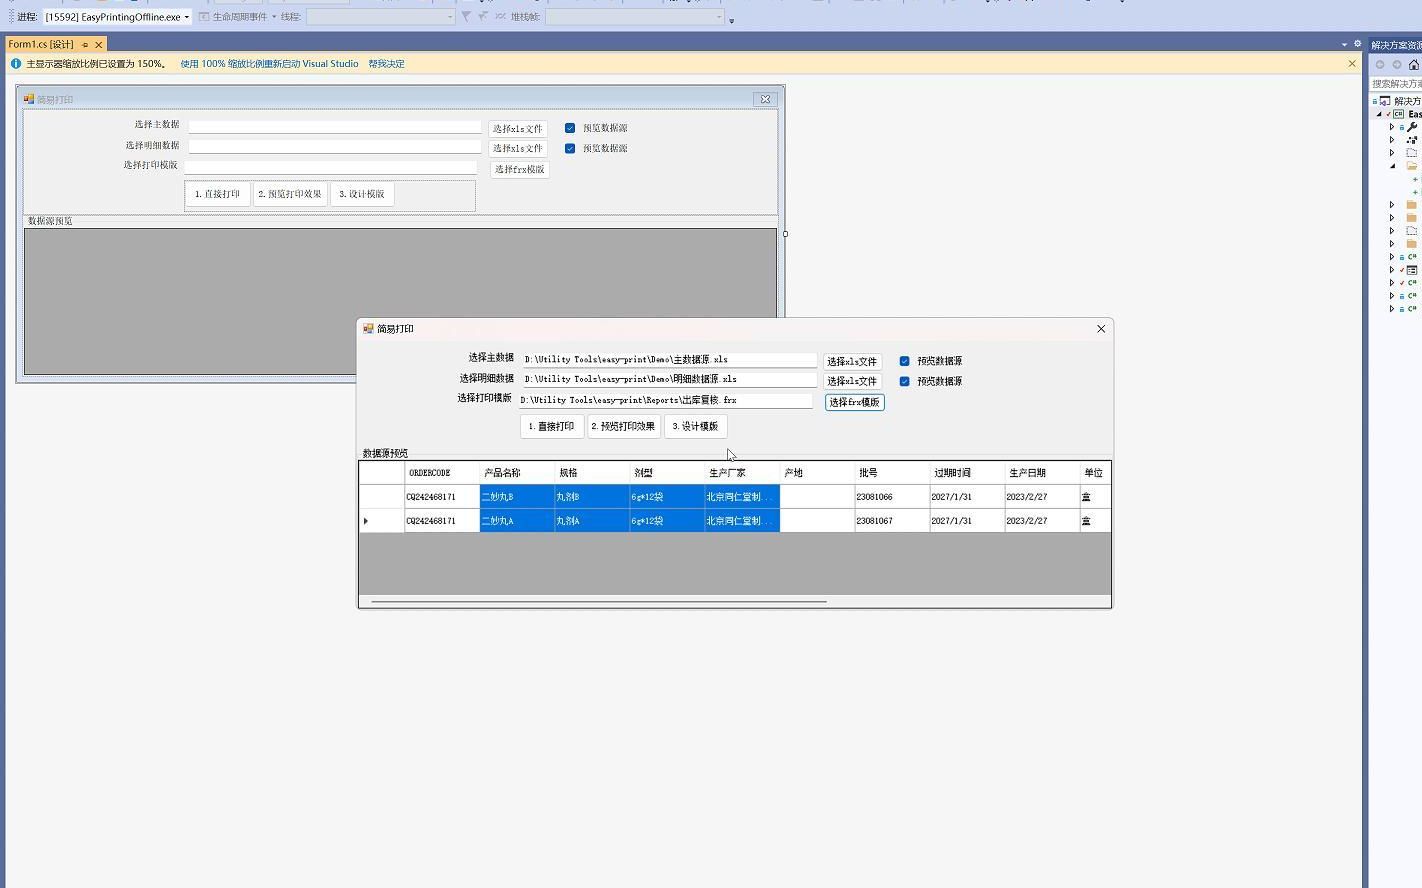Select the 数据源预览 label on designer form

tap(50, 221)
